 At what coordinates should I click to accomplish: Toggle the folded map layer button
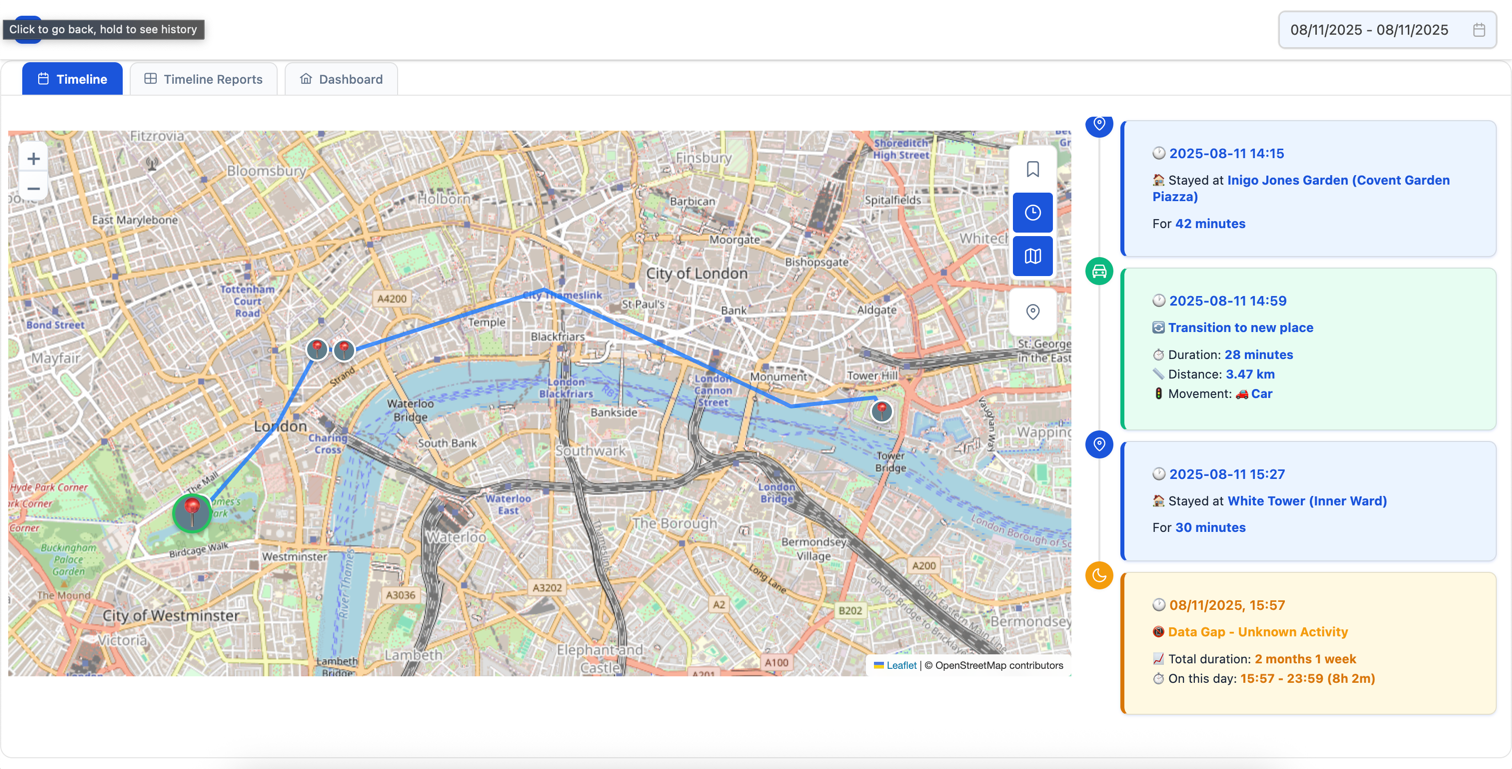coord(1033,256)
